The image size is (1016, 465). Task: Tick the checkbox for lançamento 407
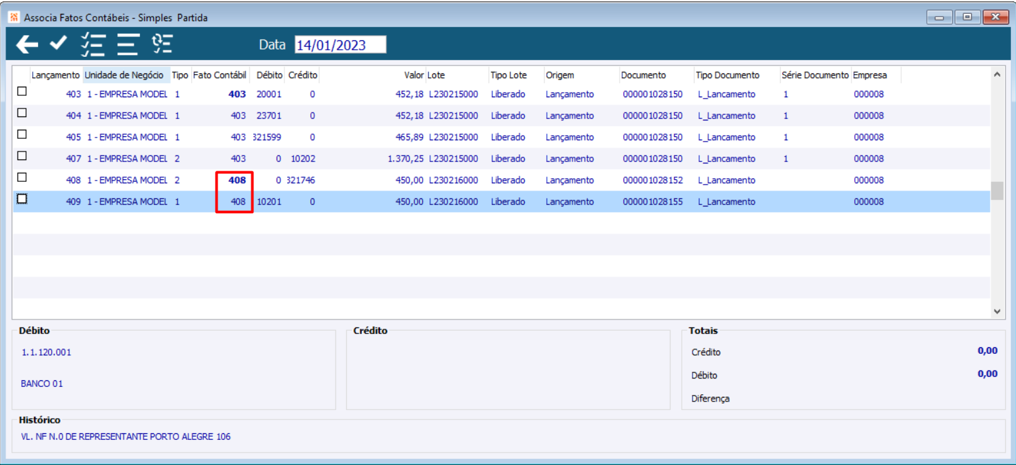click(x=22, y=156)
